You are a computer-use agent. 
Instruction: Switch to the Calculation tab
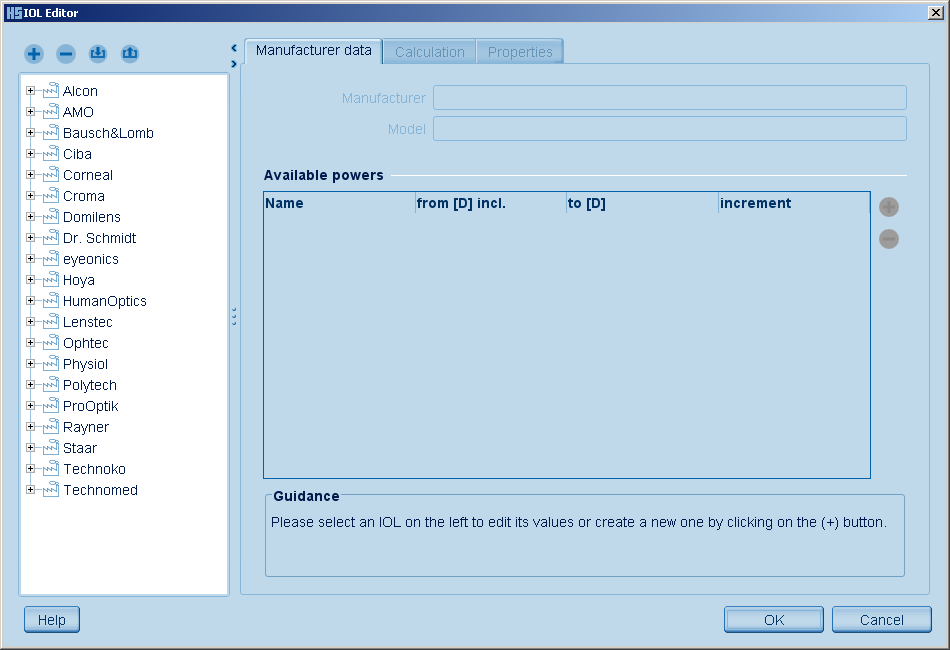pyautogui.click(x=429, y=52)
